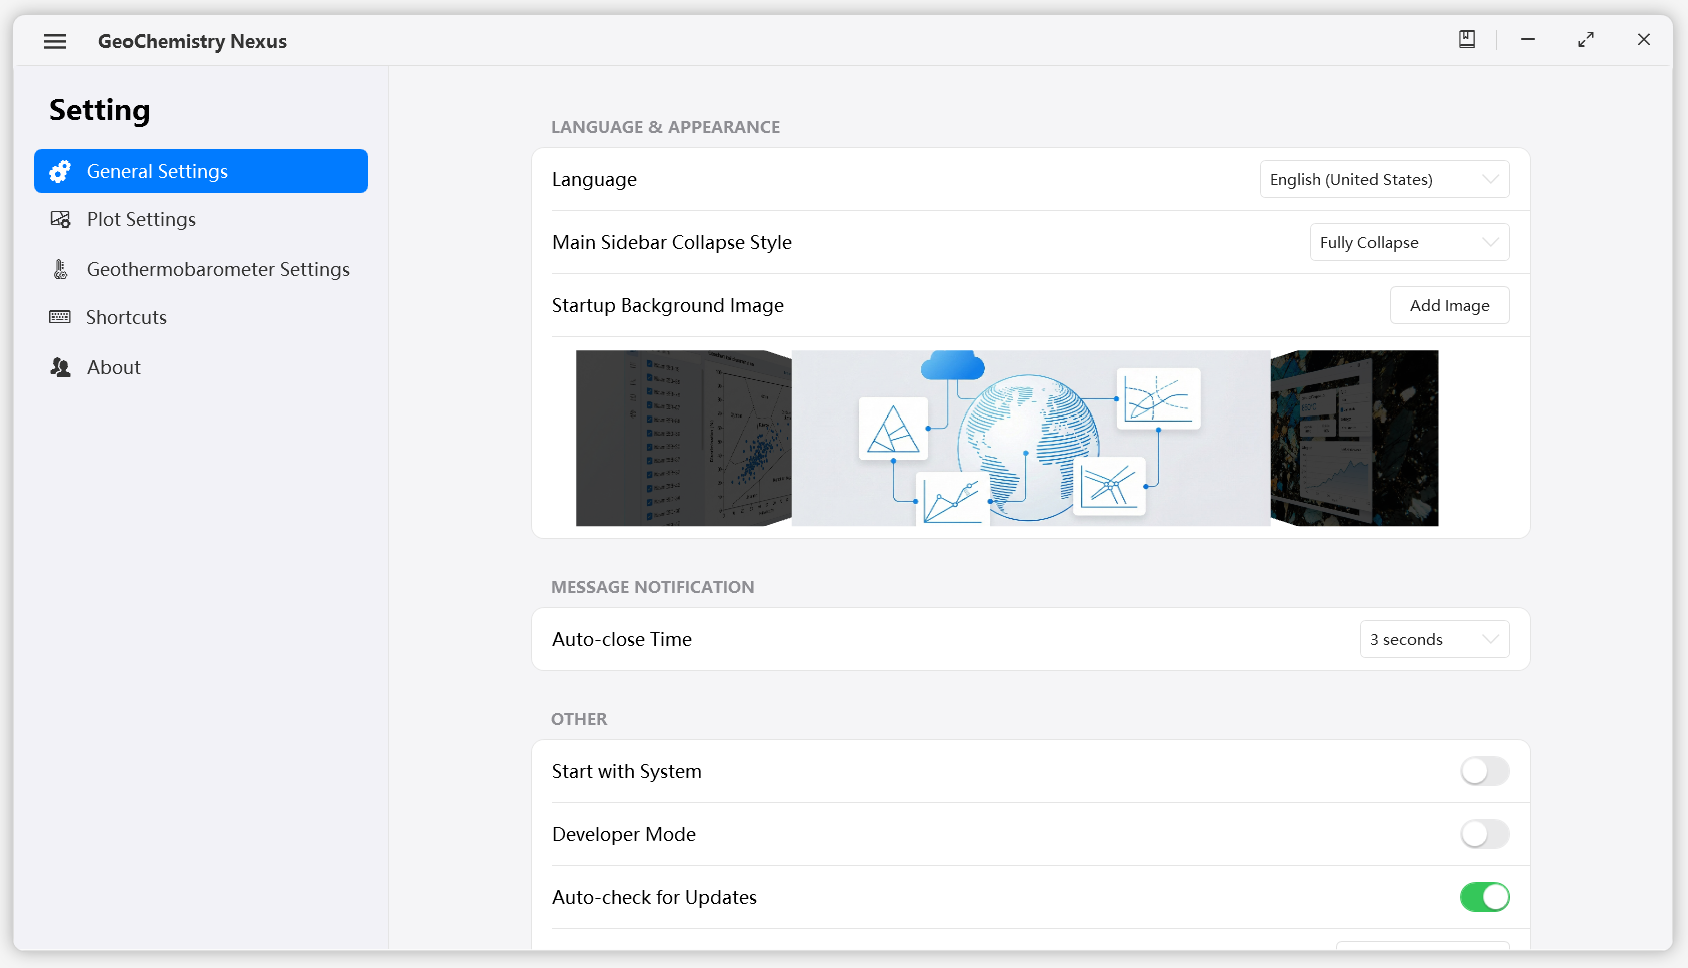Click the Geothermobarometer thermometer icon
The image size is (1688, 968).
(x=60, y=269)
